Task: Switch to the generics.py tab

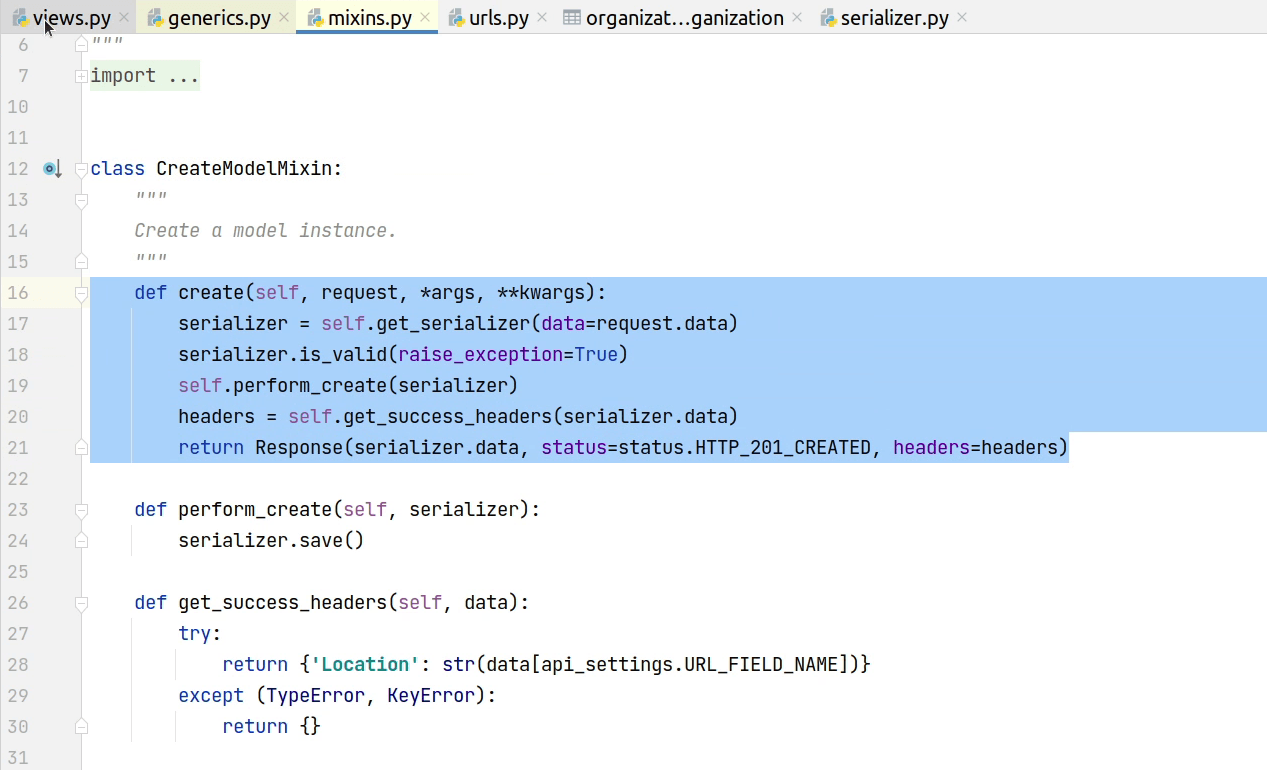Action: pos(218,18)
